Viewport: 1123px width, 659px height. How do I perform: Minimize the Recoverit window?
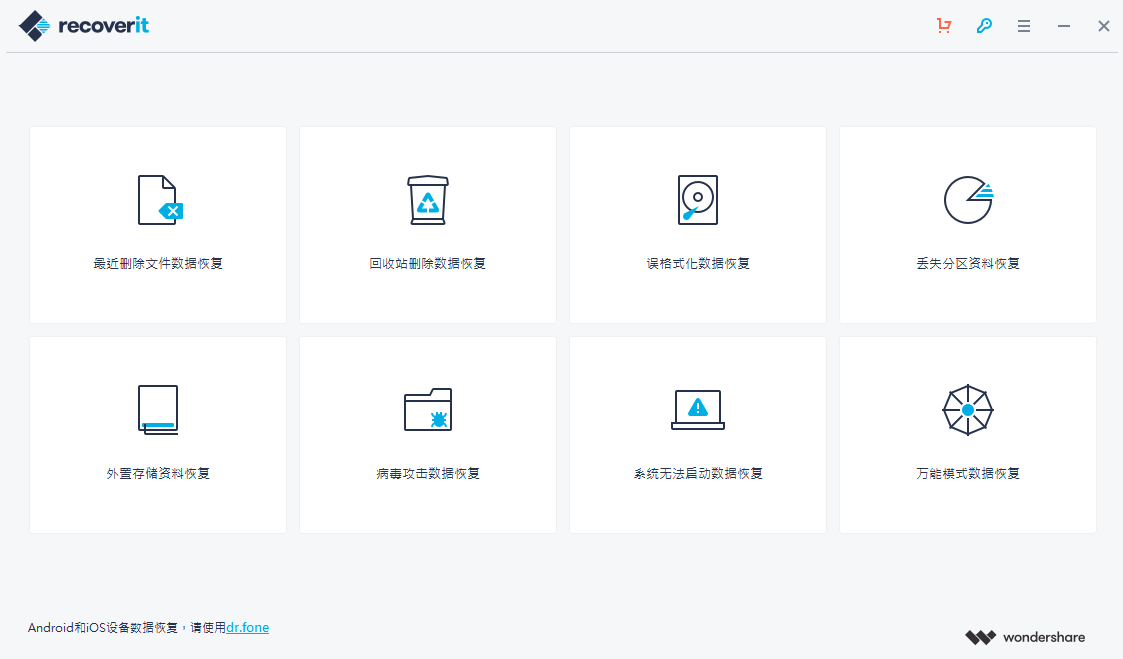(1064, 26)
